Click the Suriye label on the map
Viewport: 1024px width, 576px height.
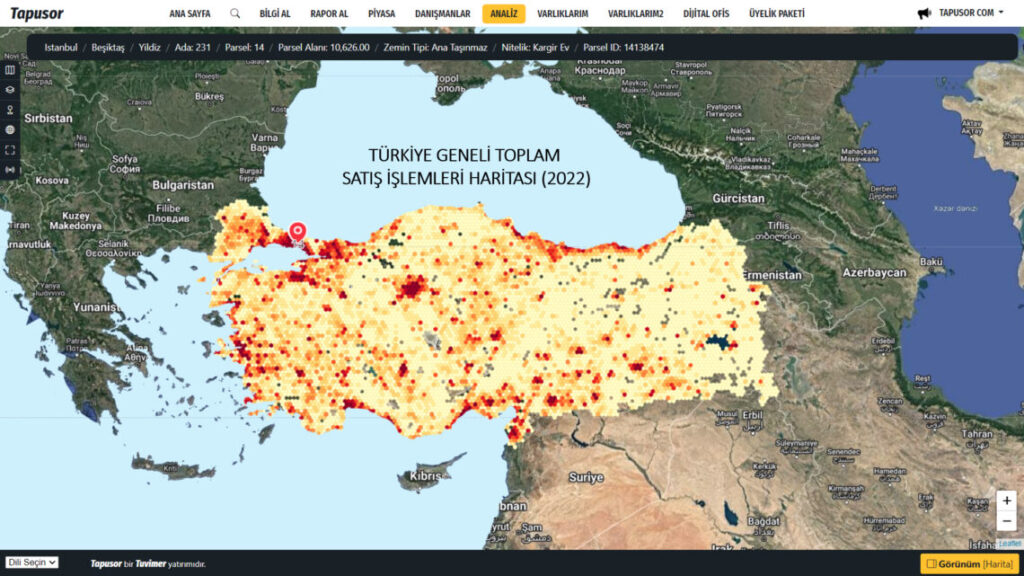[586, 477]
